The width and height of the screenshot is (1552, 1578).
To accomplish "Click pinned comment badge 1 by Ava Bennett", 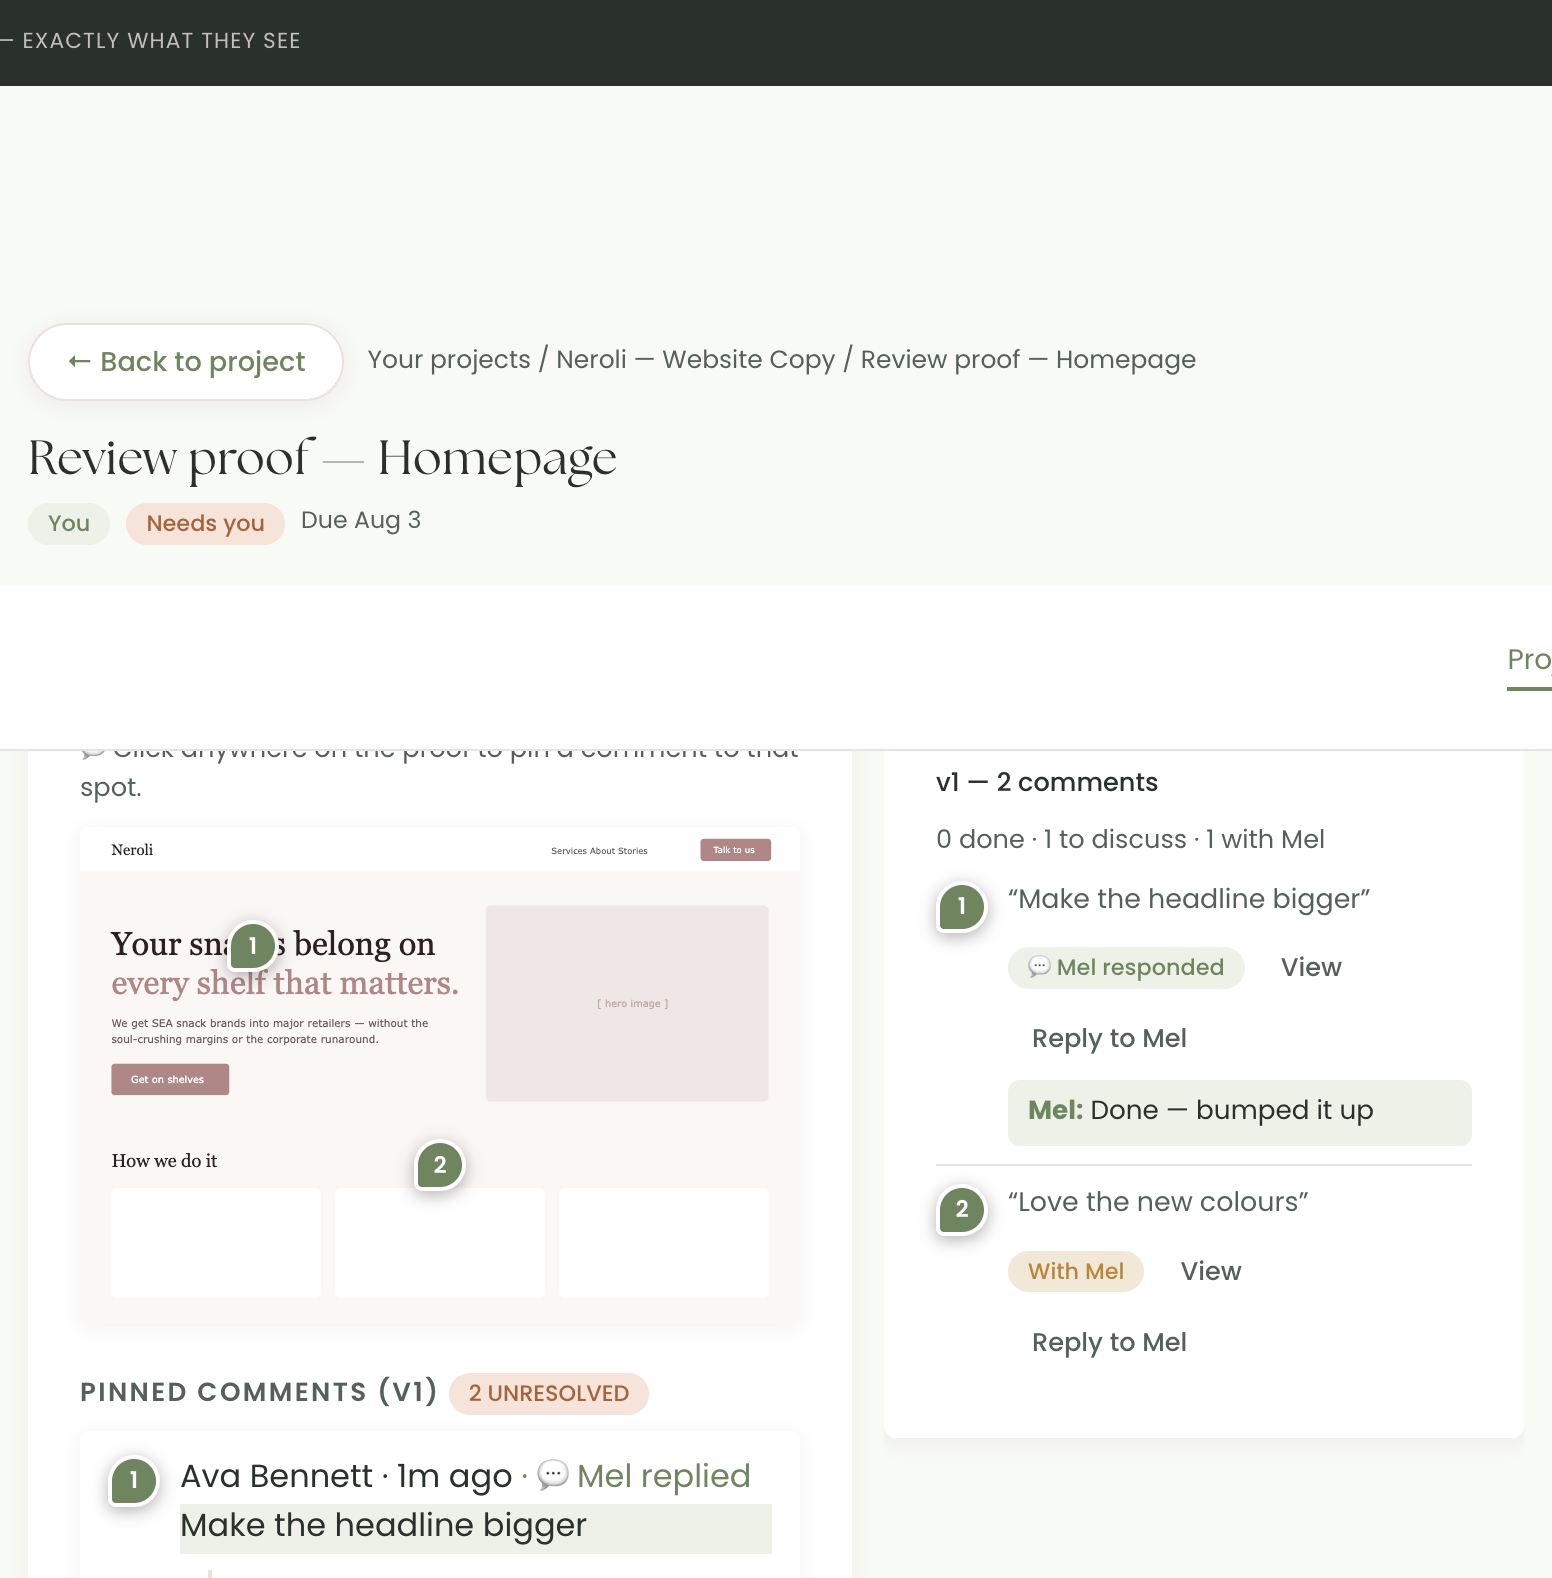I will [134, 1481].
